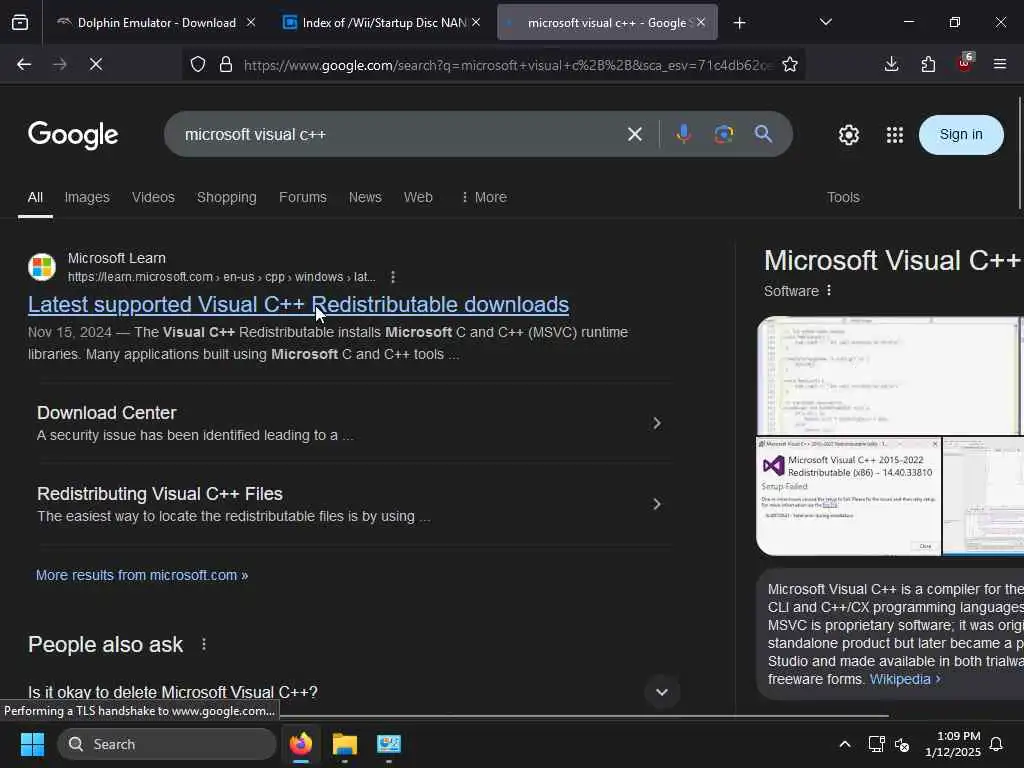Go back to previous page

(24, 64)
